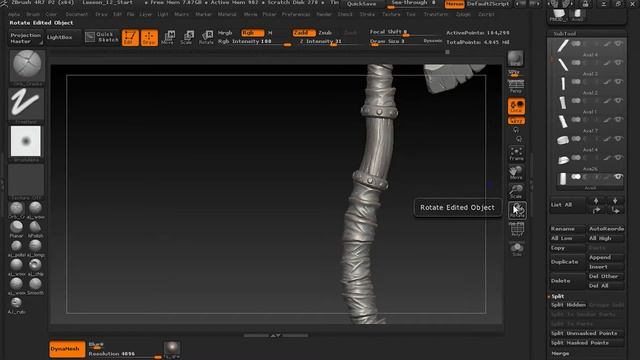Select the Scale tool in top toolbar
The image size is (640, 360).
(187, 38)
